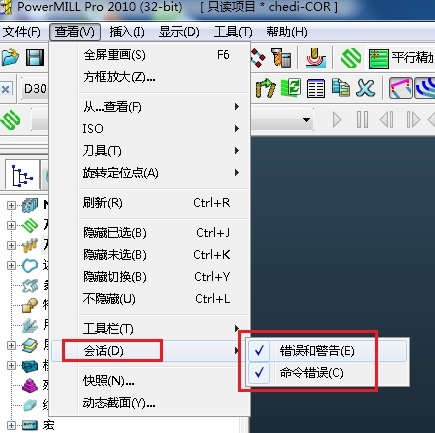Viewport: 435px width, 433px height.
Task: Expand the tools tree node
Action: [x=11, y=245]
